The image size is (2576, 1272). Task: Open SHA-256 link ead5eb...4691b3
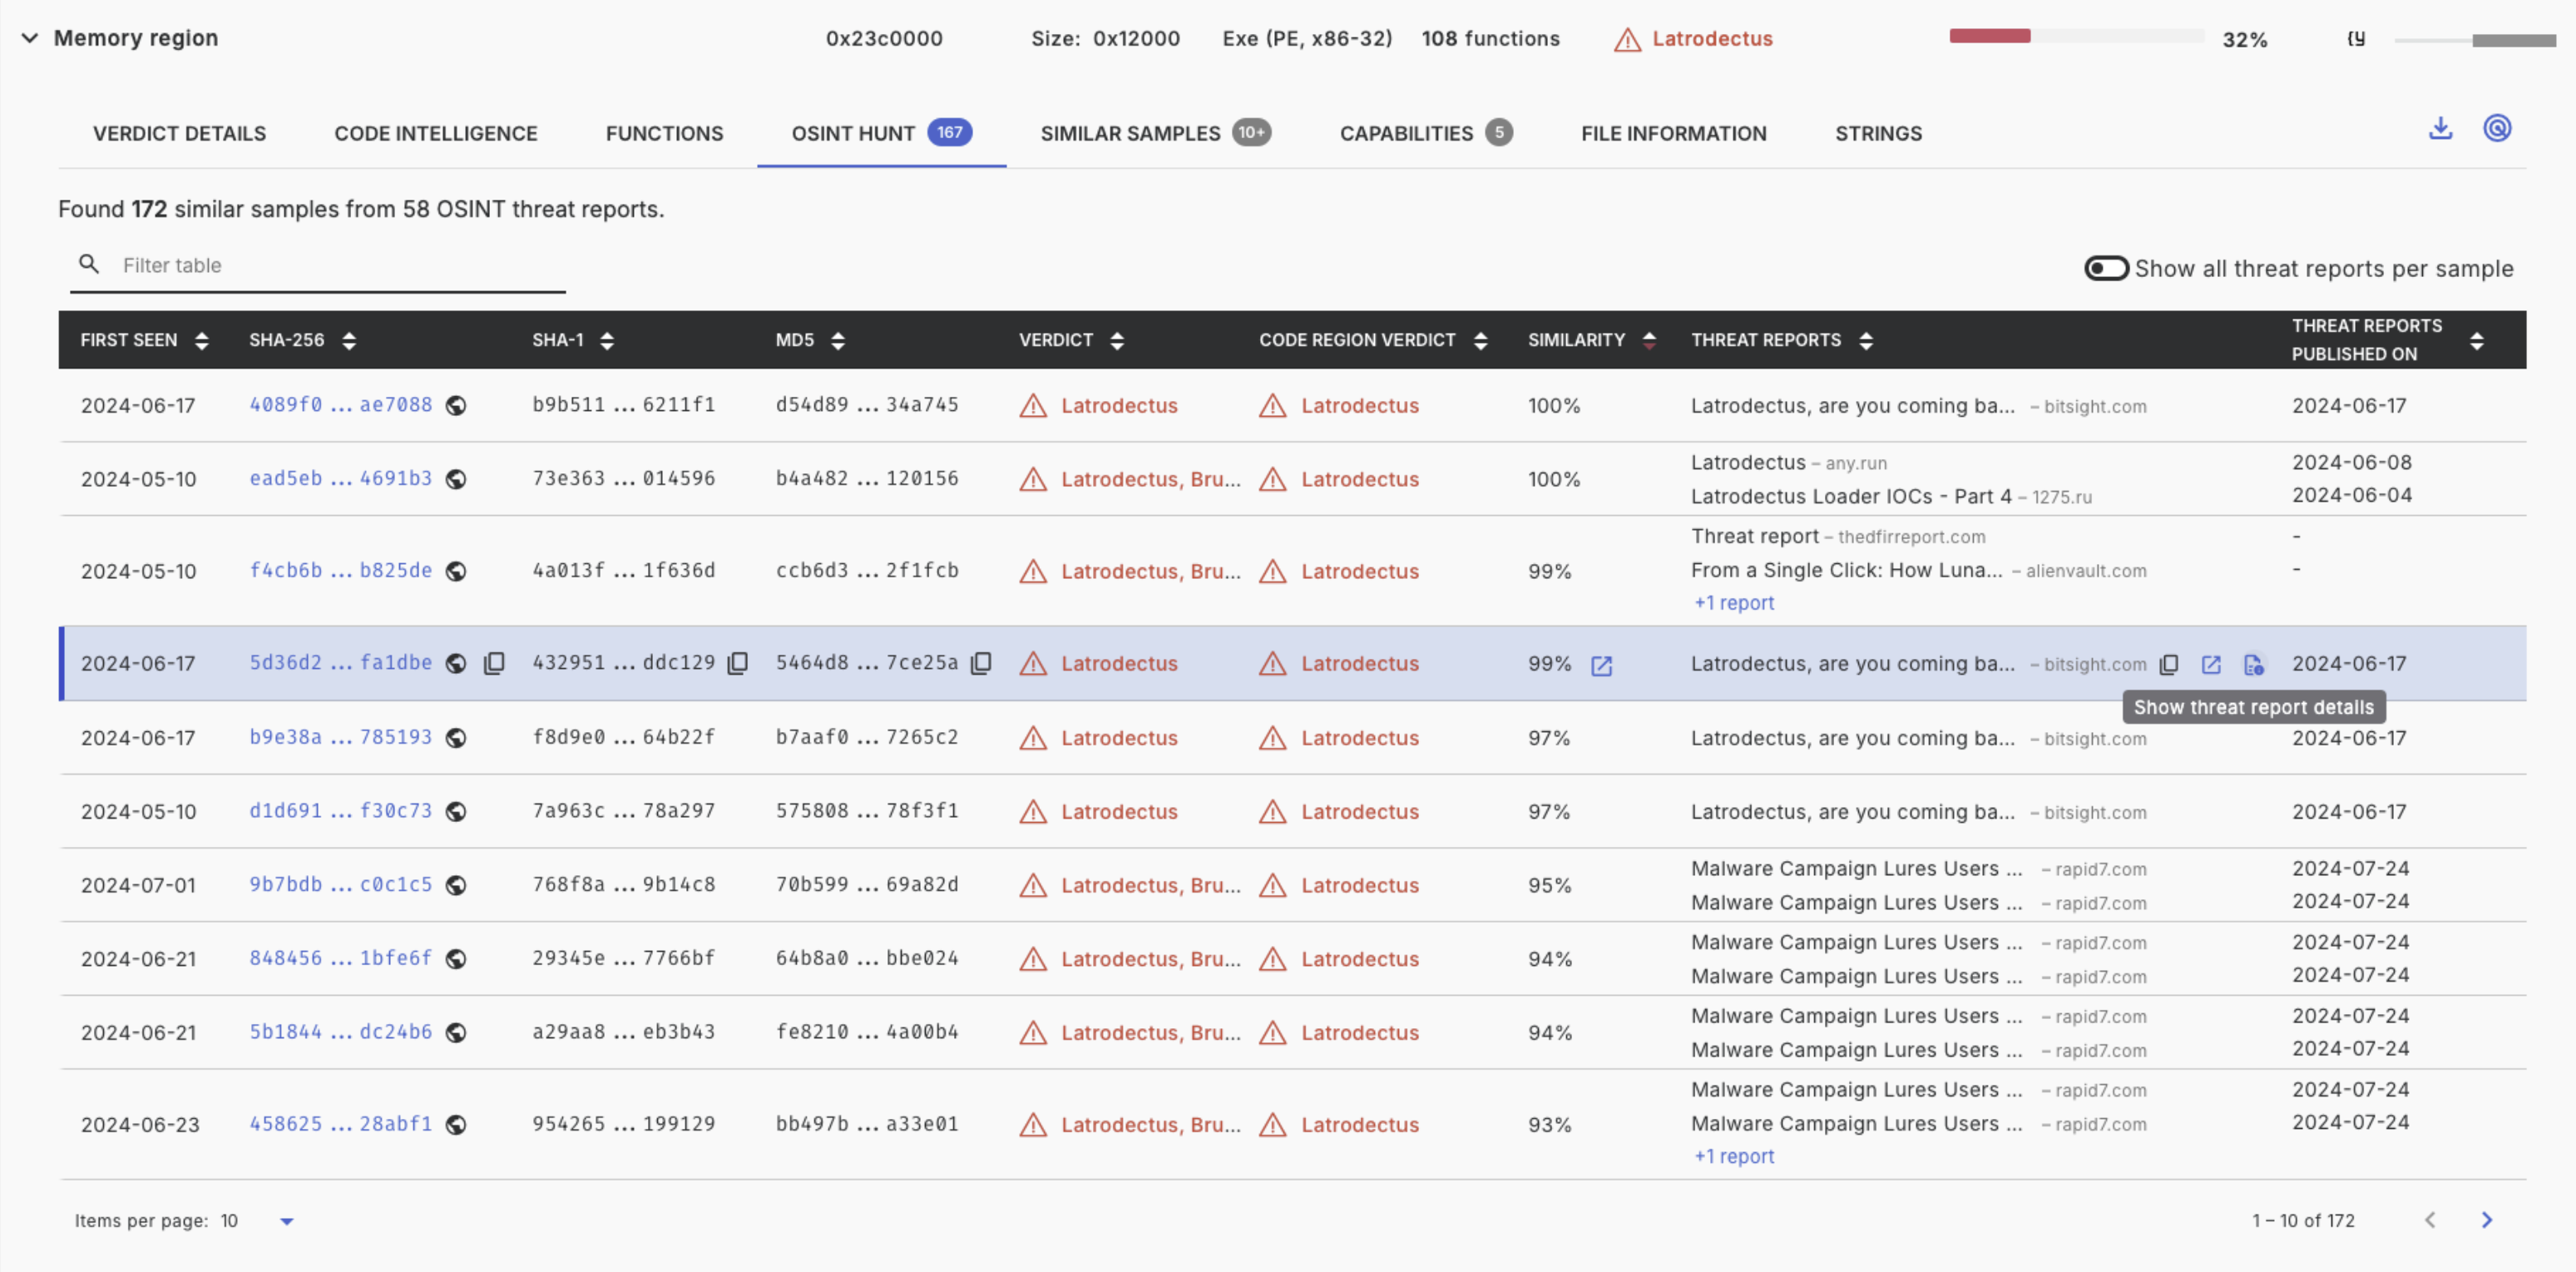(340, 479)
